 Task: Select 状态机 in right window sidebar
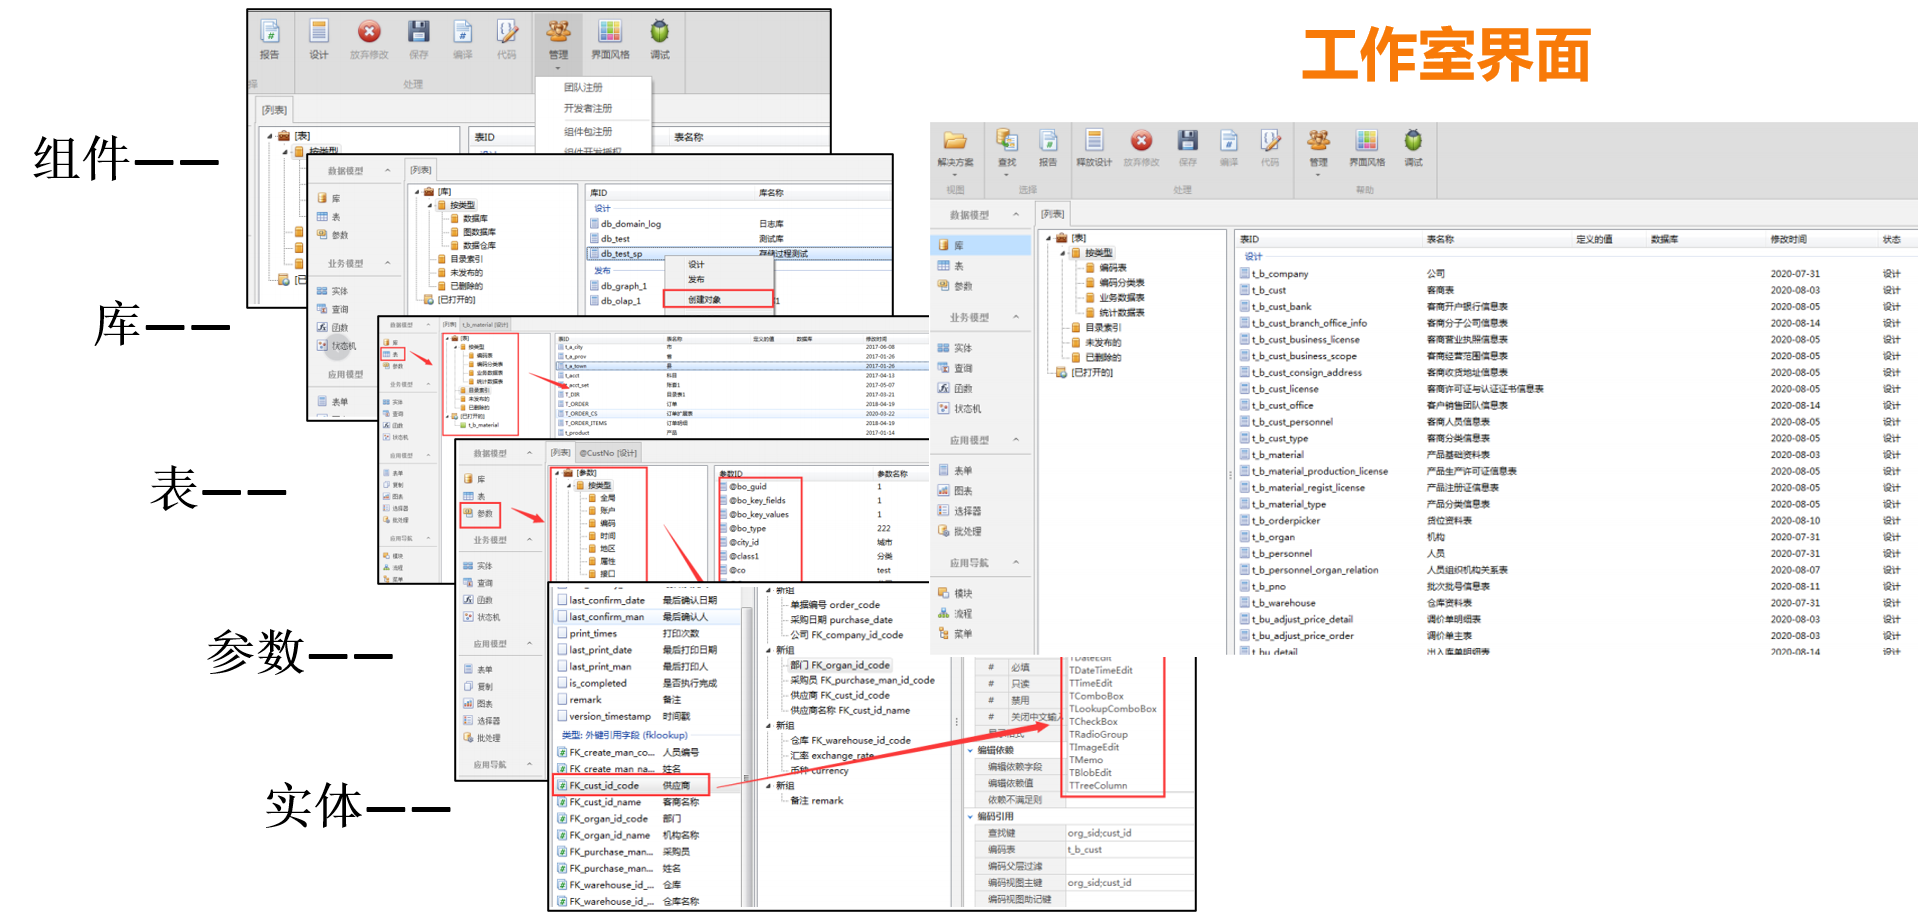pyautogui.click(x=966, y=409)
